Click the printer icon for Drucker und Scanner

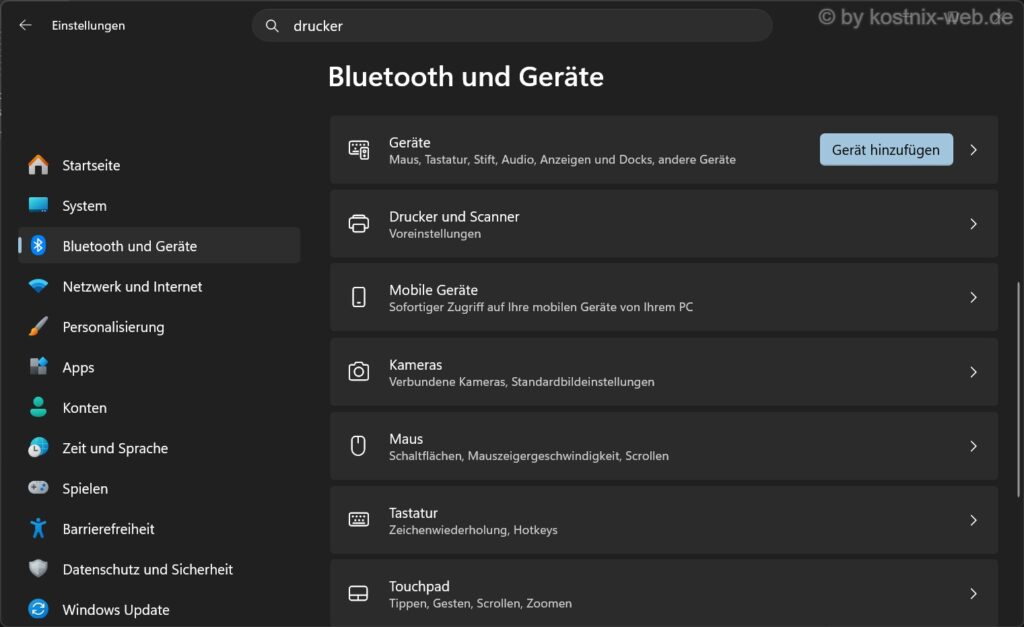pyautogui.click(x=359, y=224)
